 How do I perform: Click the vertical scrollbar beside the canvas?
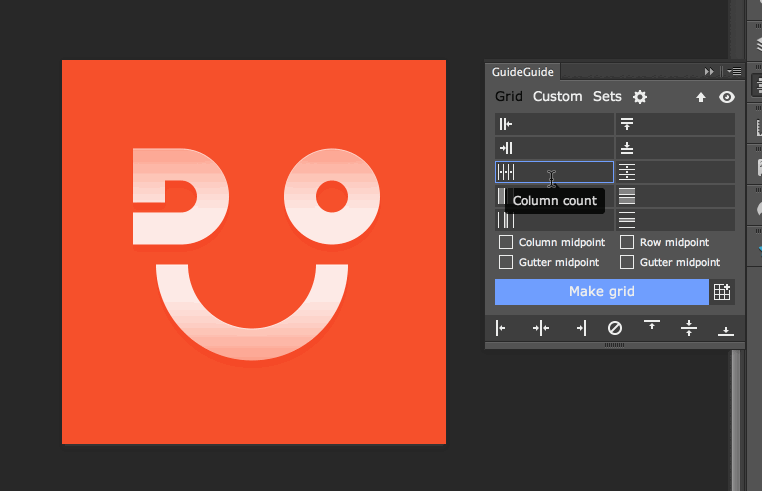(736, 421)
